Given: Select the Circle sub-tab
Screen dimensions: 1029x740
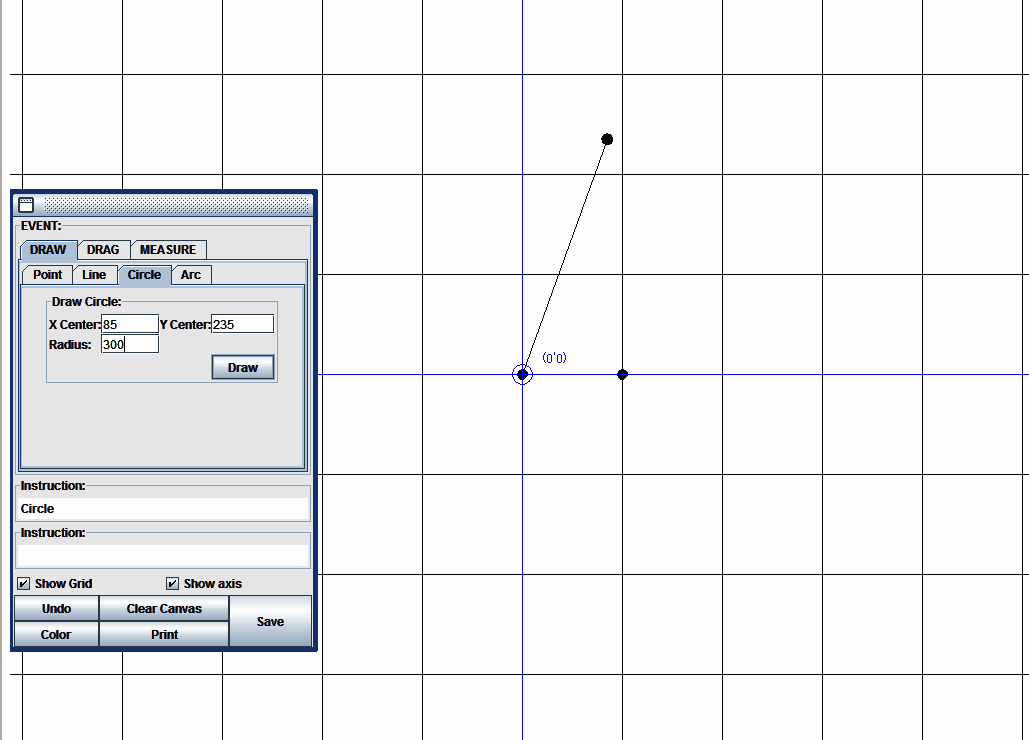Looking at the screenshot, I should (144, 275).
